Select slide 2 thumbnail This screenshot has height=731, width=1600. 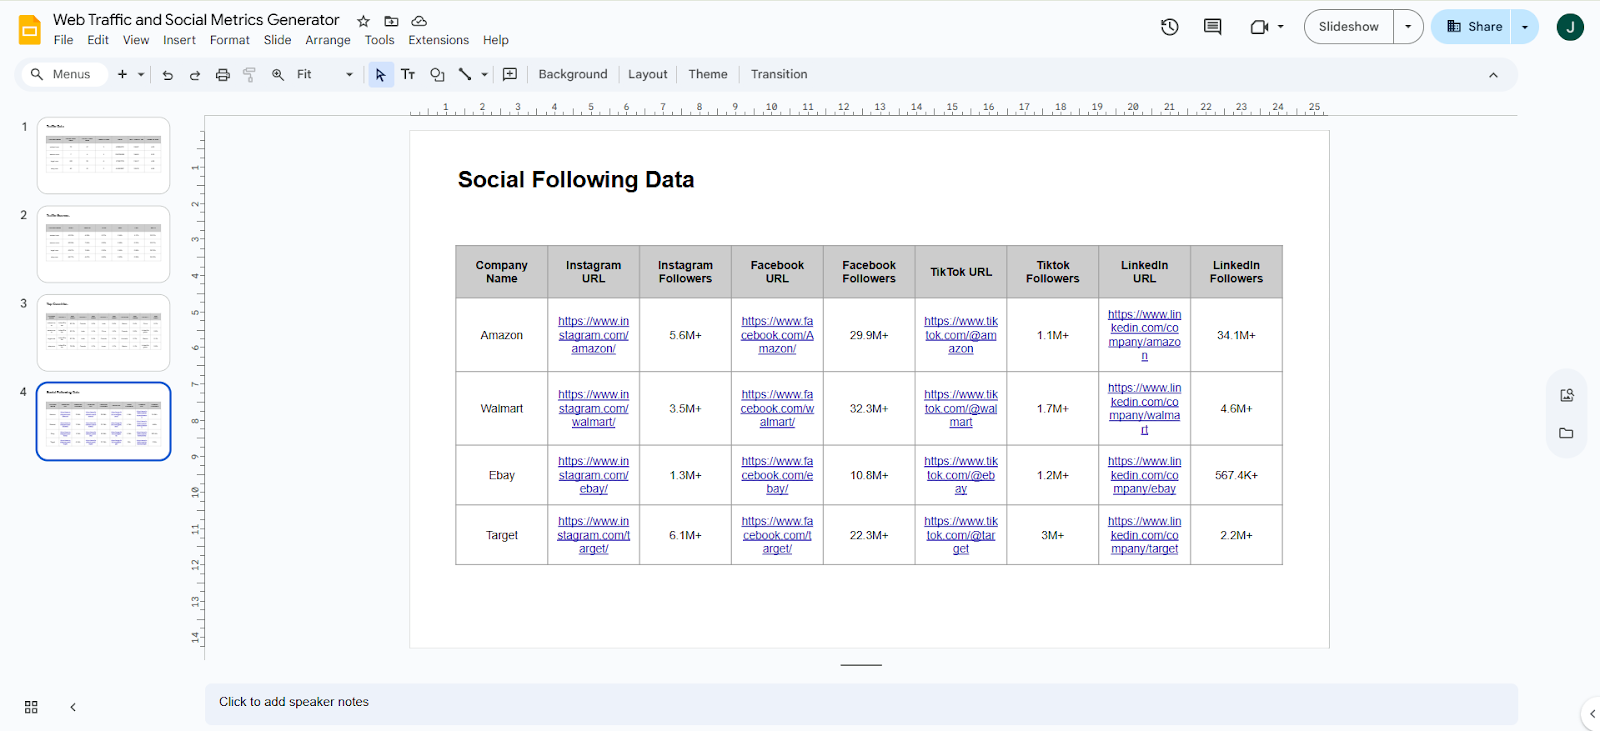coord(103,244)
